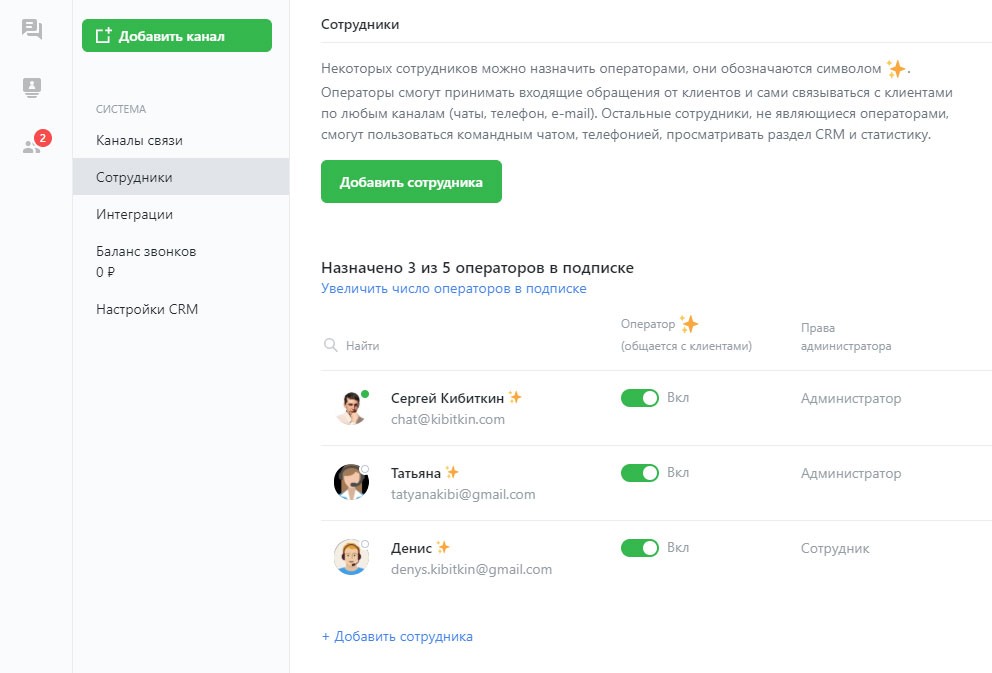
Task: Open Сергей's Администратор rights selector
Action: (850, 398)
